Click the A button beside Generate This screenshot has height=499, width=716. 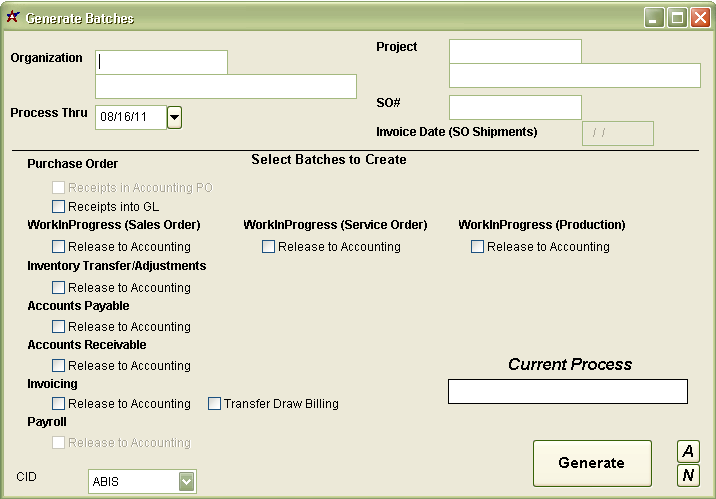688,451
